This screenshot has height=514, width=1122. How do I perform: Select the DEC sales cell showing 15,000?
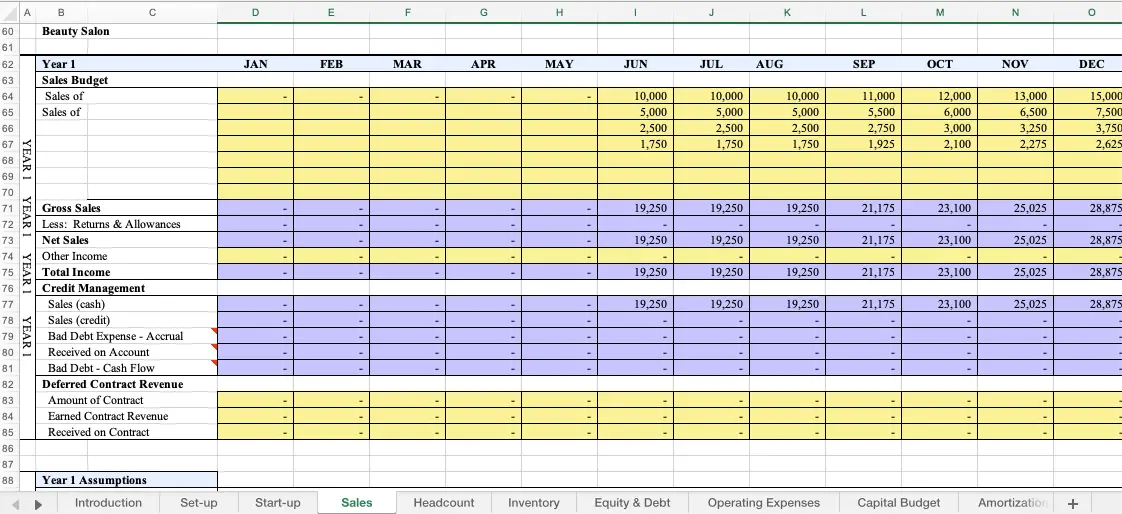(1091, 96)
